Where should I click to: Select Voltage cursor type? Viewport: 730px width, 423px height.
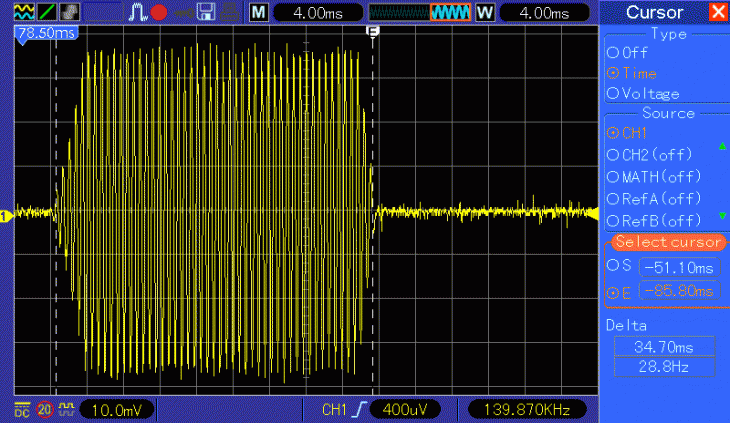tap(614, 93)
